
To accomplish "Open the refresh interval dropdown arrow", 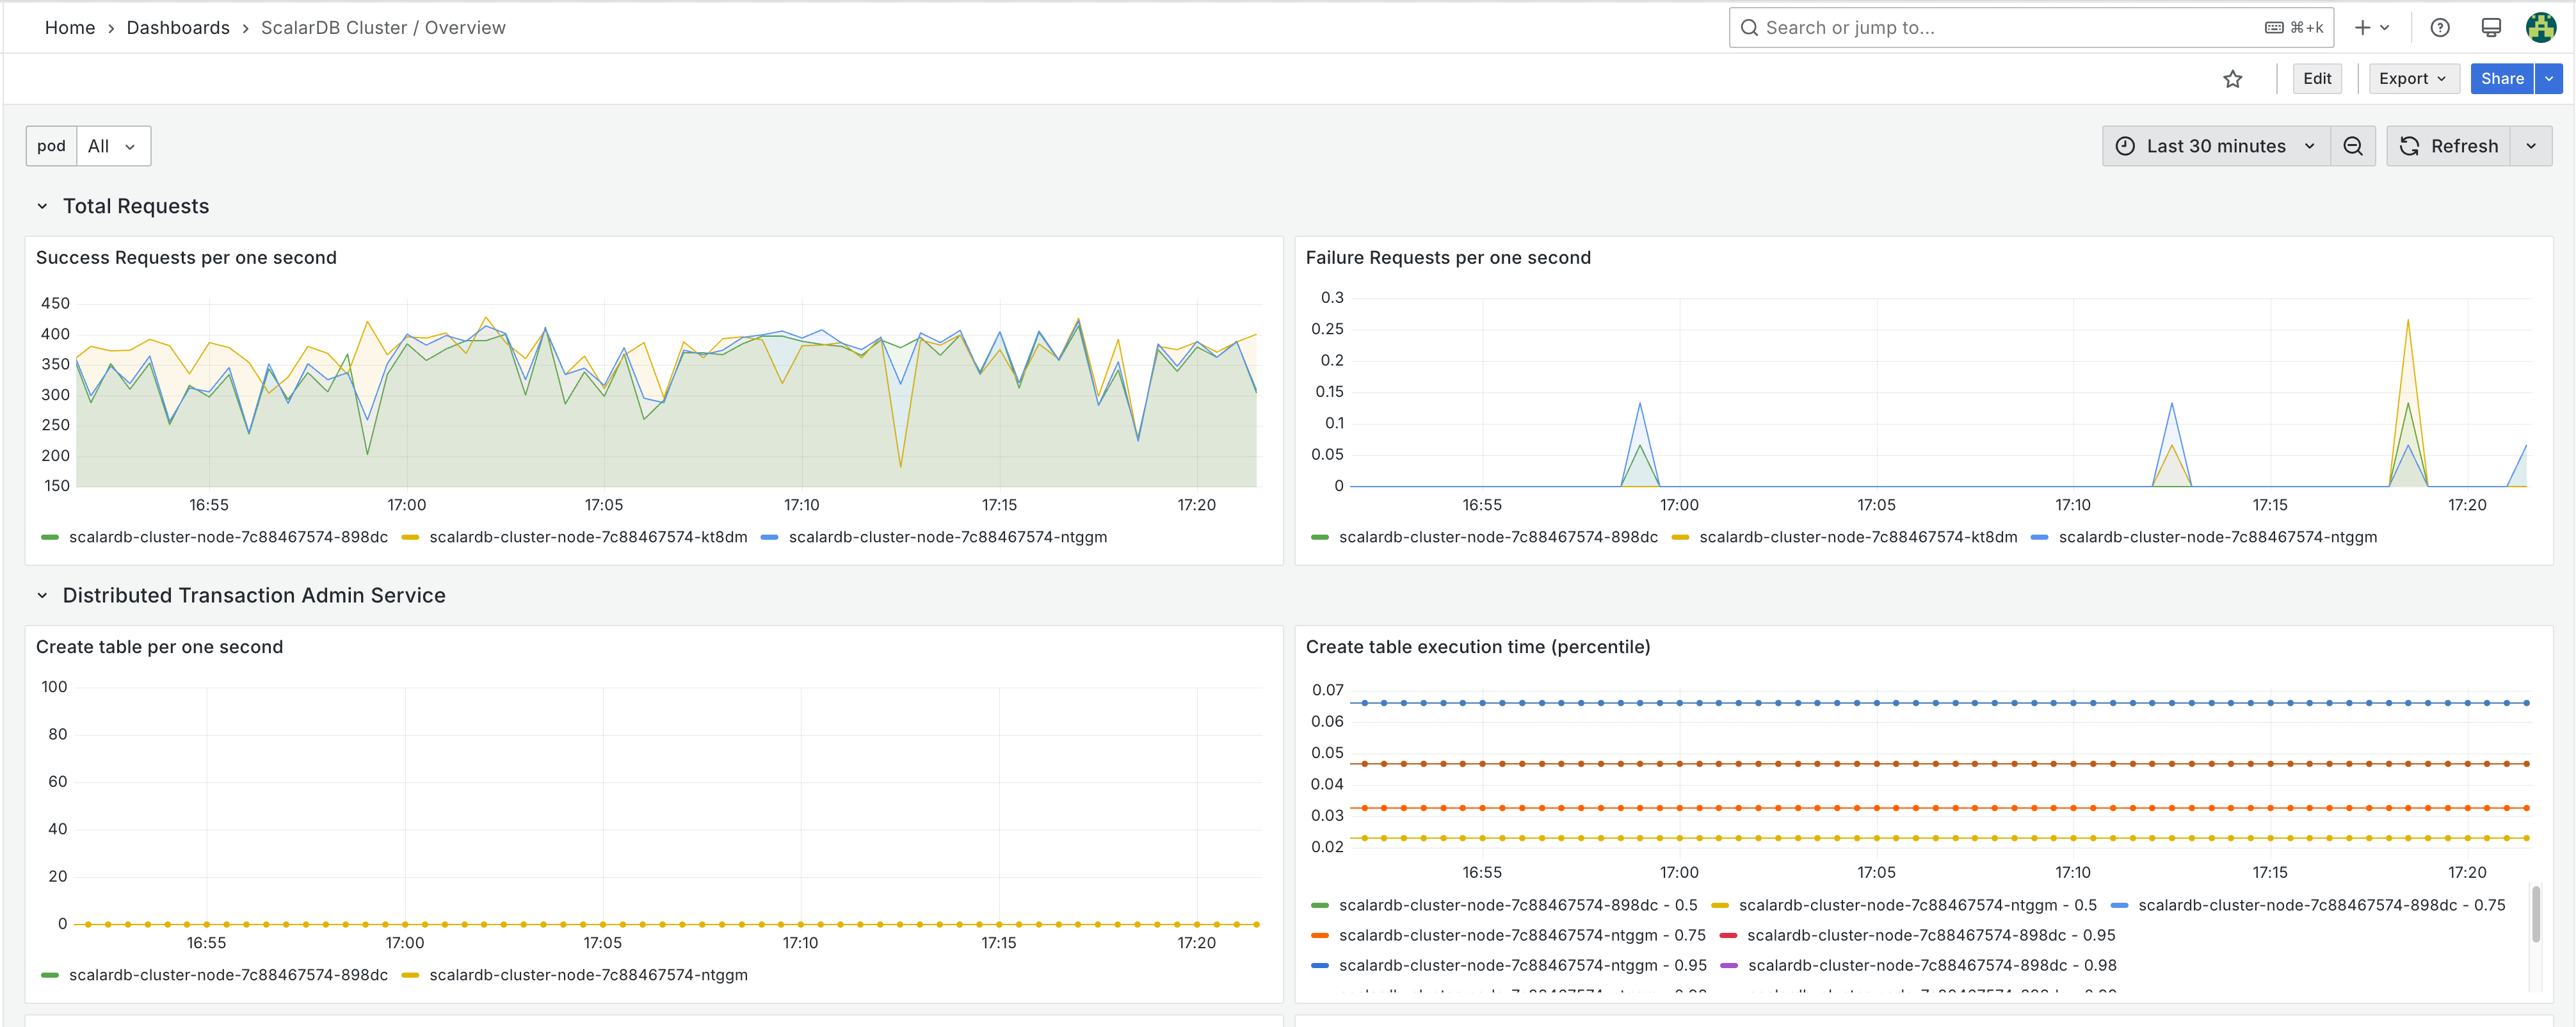I will click(2531, 146).
